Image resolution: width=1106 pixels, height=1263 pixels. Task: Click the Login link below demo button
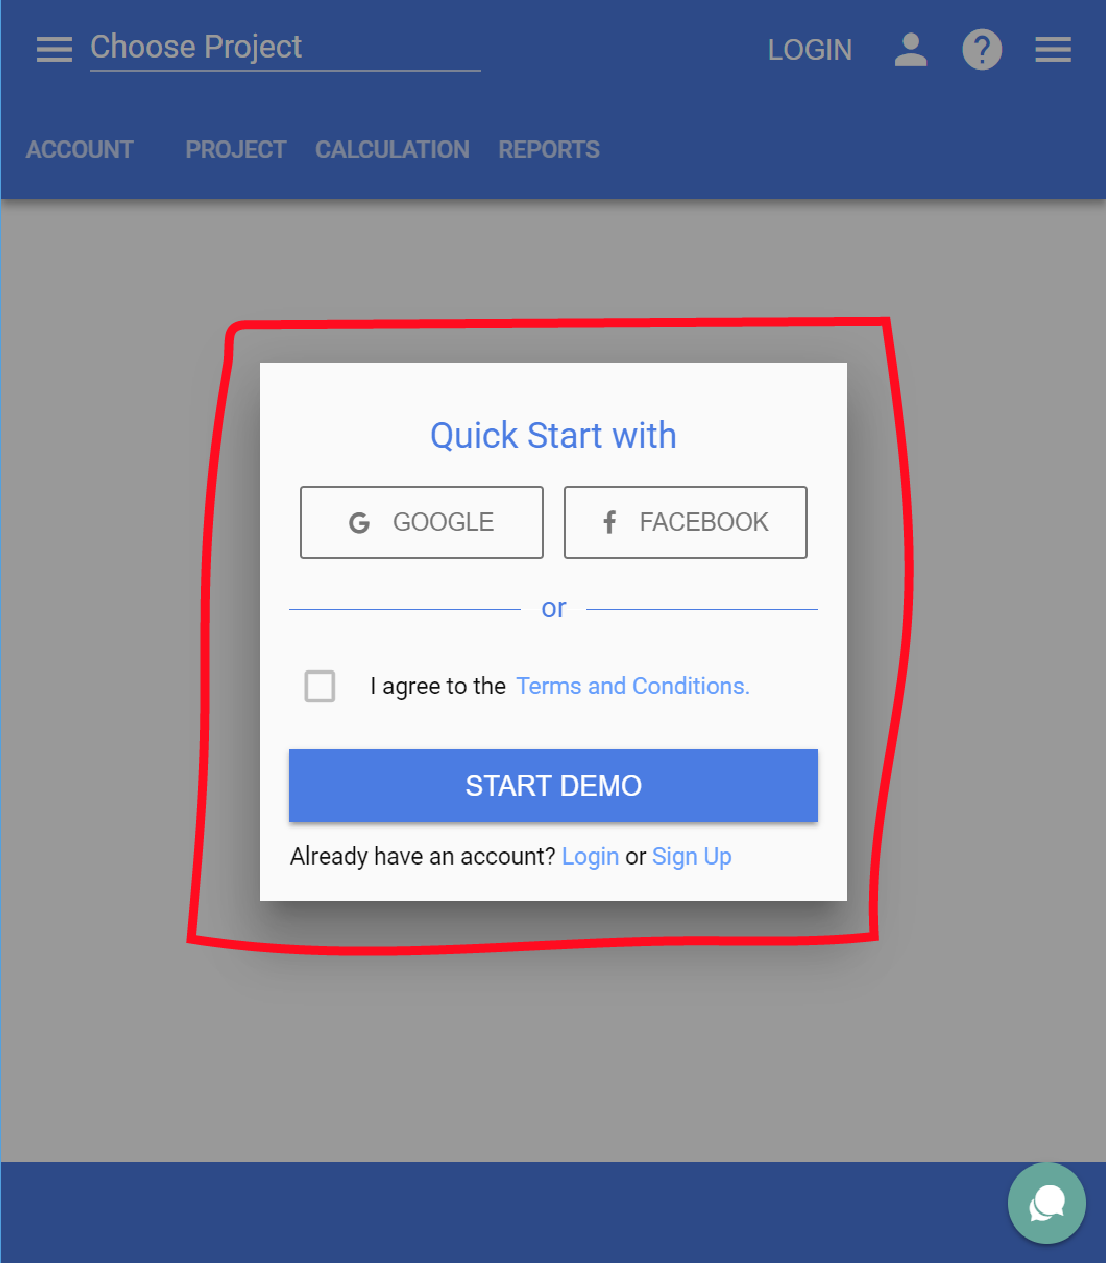(x=590, y=857)
